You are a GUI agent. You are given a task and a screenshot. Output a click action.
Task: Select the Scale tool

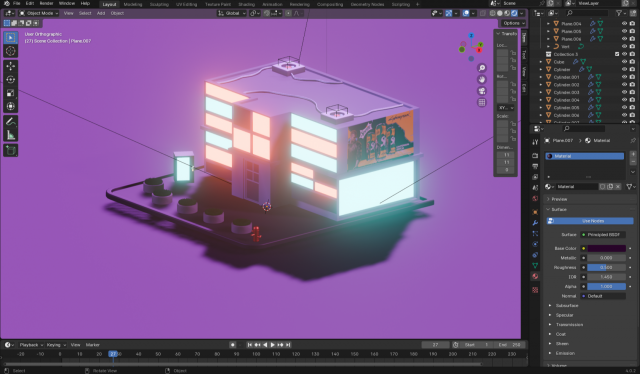11,93
